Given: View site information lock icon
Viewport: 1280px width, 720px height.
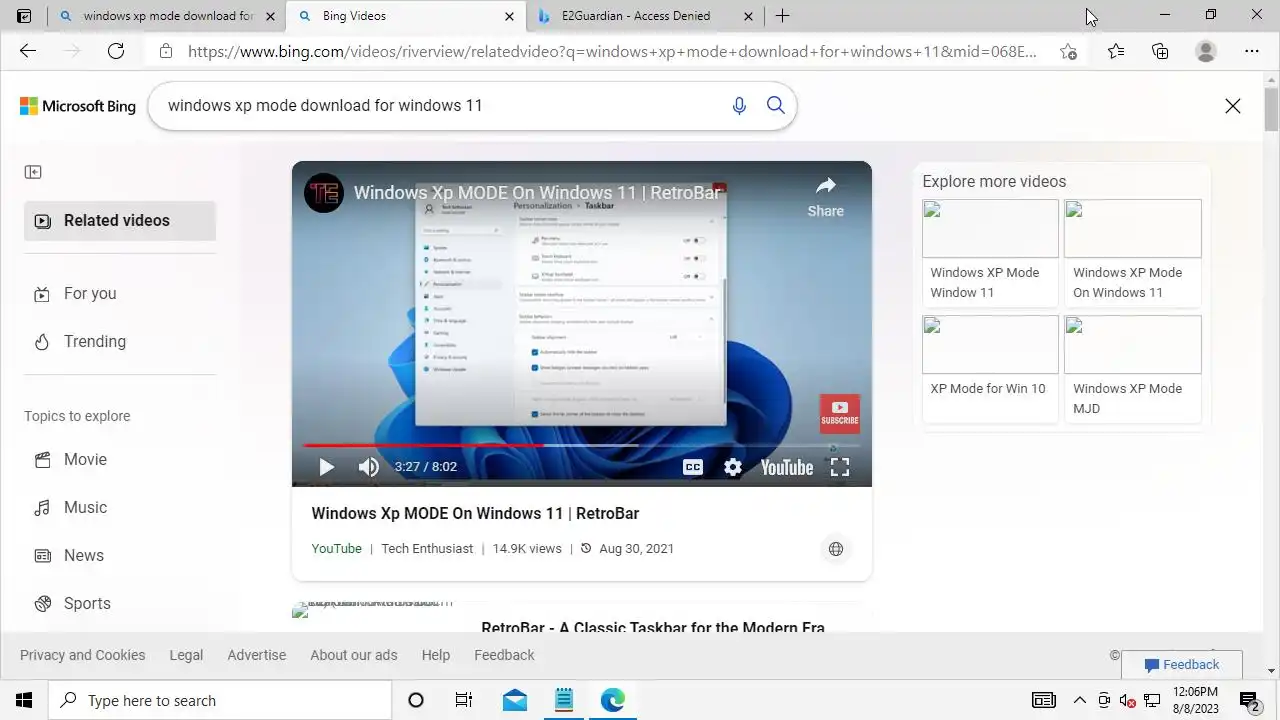Looking at the screenshot, I should (166, 51).
